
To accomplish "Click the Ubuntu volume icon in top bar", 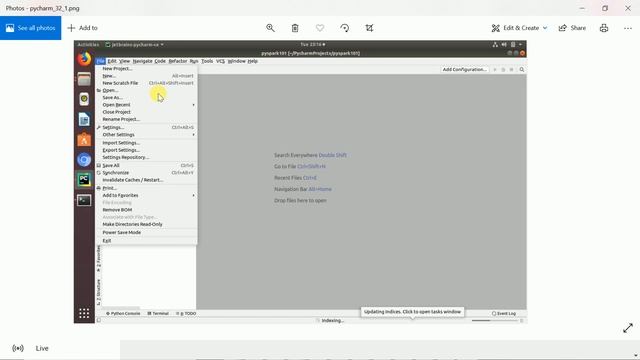I will (x=504, y=44).
